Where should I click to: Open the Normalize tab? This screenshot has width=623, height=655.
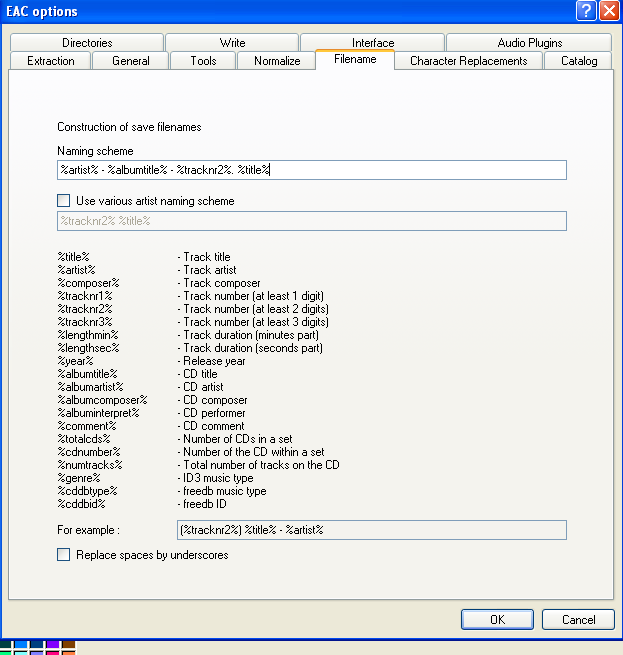point(277,61)
